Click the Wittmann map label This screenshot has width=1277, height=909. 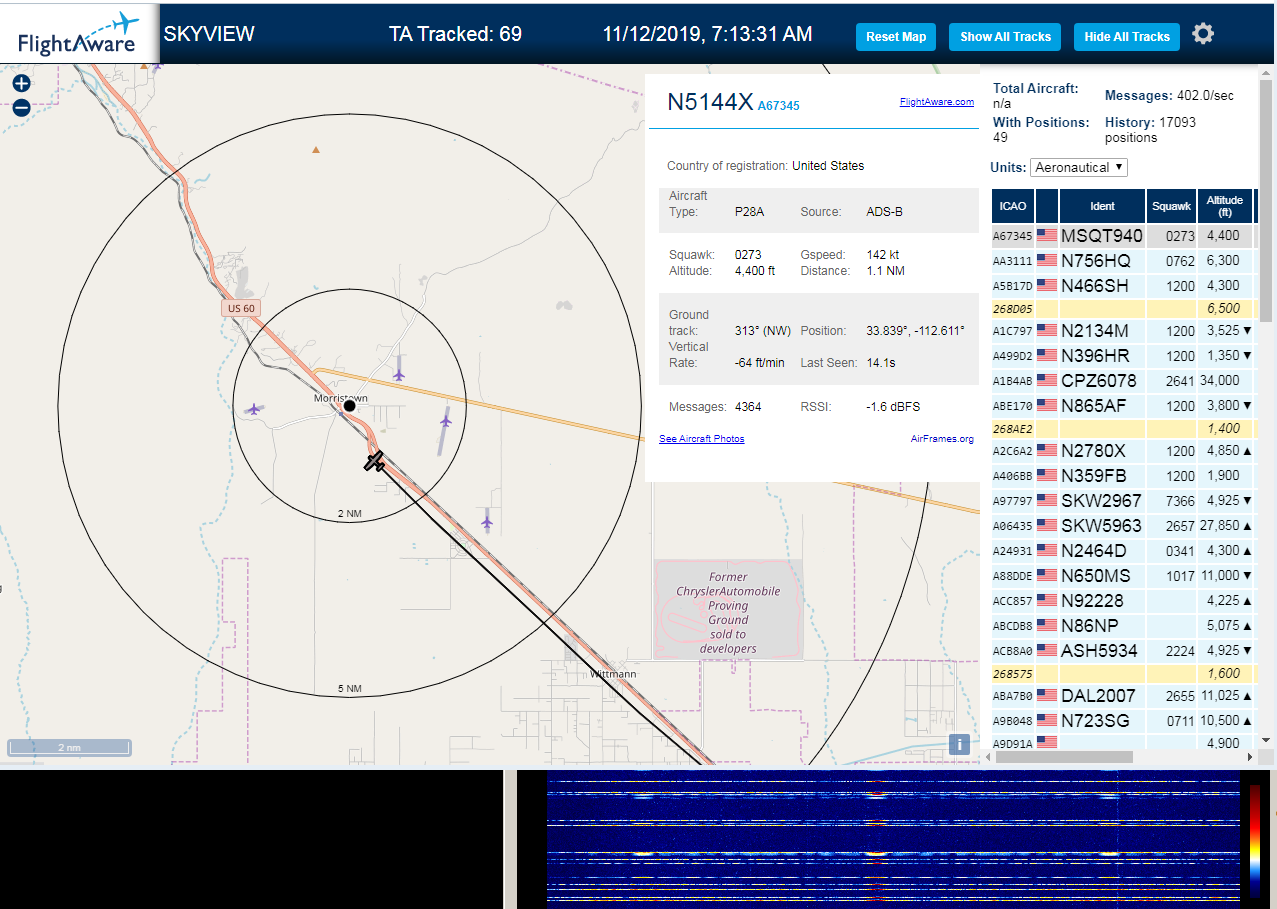[612, 674]
